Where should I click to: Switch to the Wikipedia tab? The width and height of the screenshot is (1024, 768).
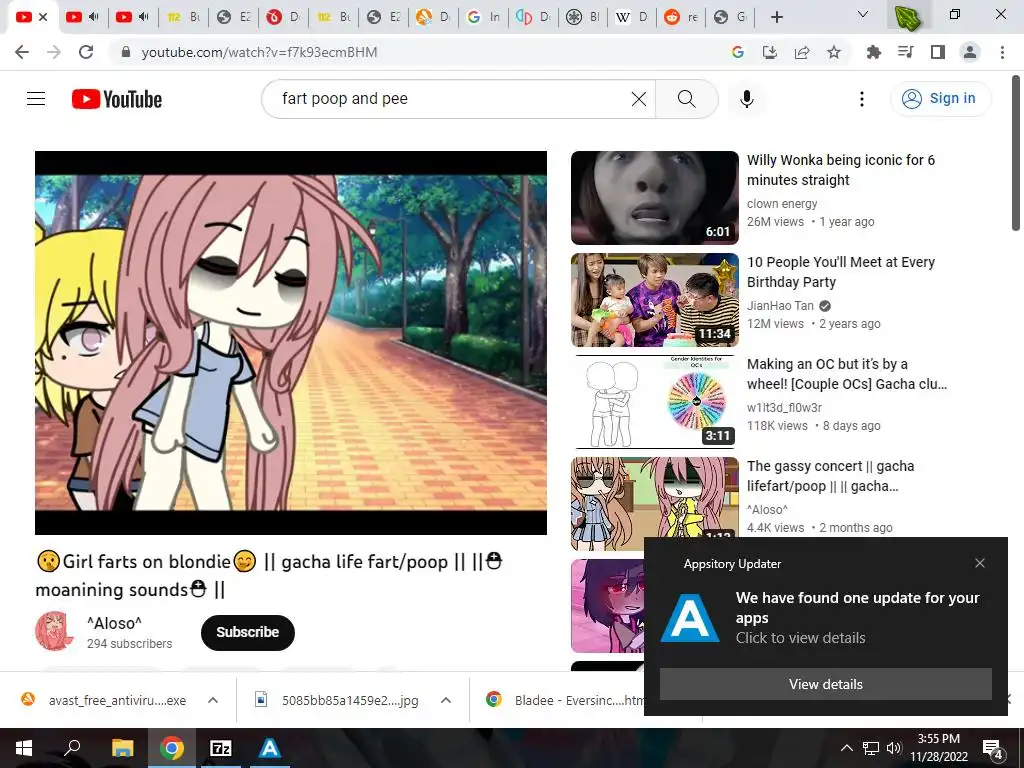632,17
